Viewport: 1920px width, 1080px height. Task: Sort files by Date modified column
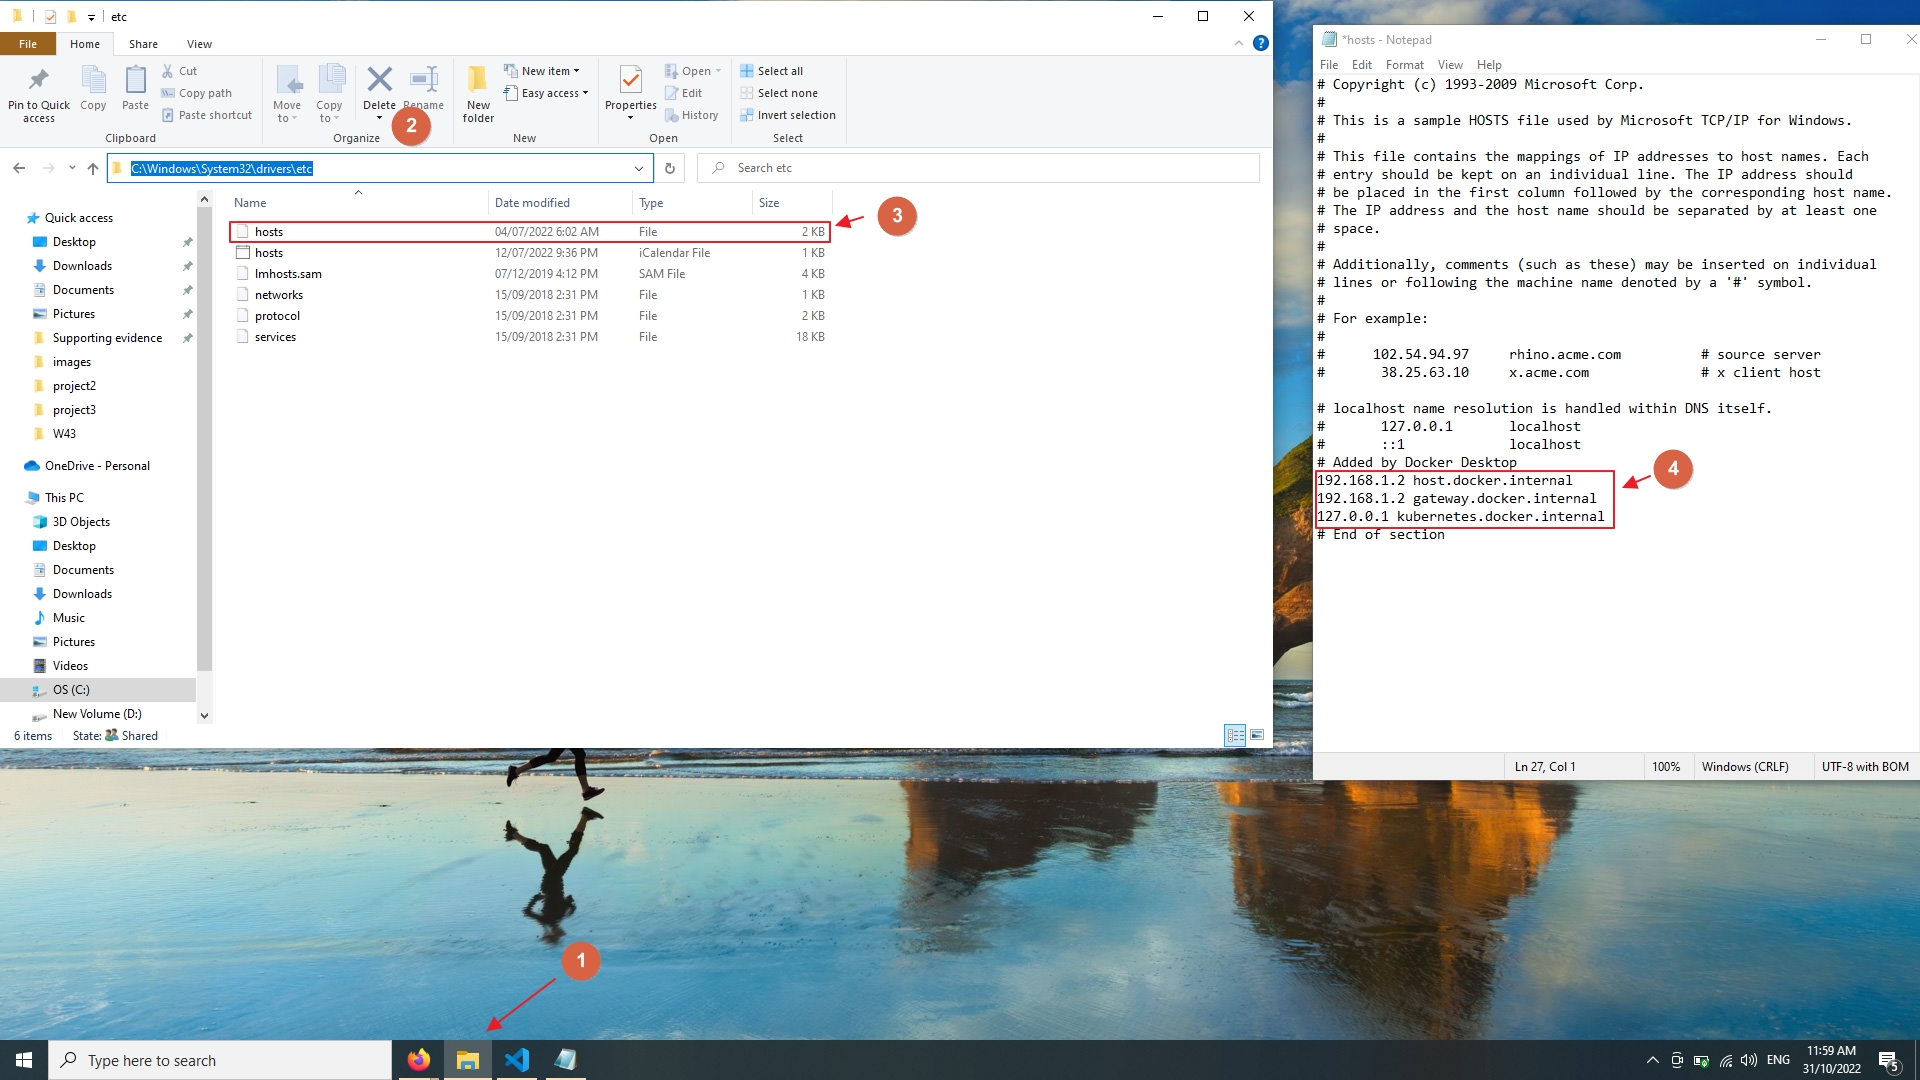(x=532, y=203)
